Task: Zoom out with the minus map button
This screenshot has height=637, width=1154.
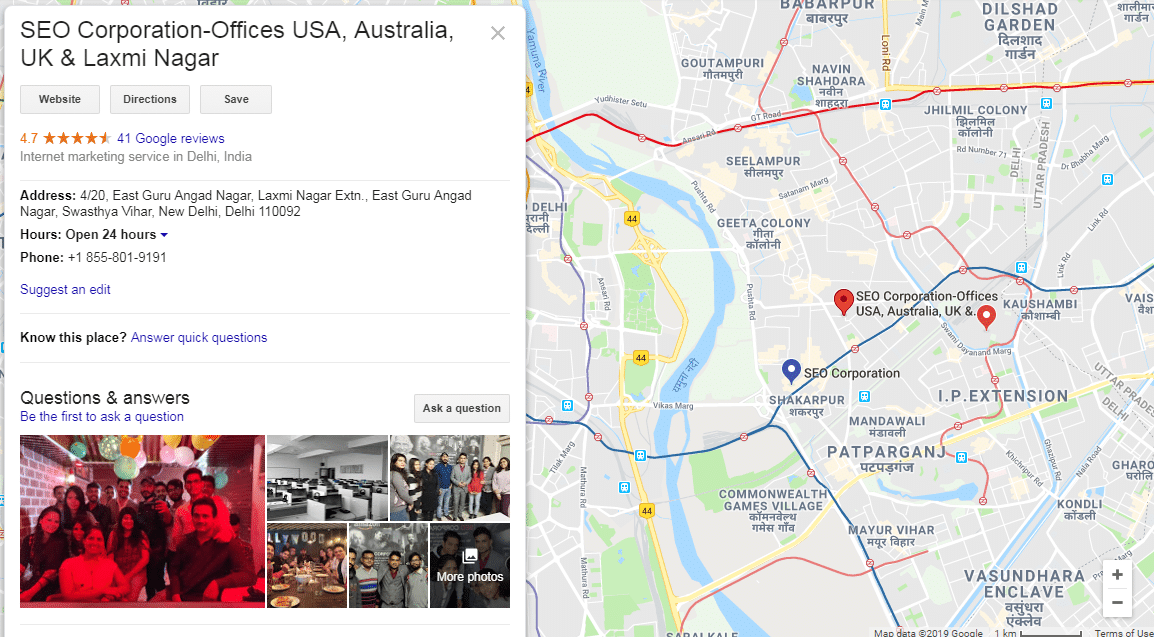Action: coord(1117,603)
